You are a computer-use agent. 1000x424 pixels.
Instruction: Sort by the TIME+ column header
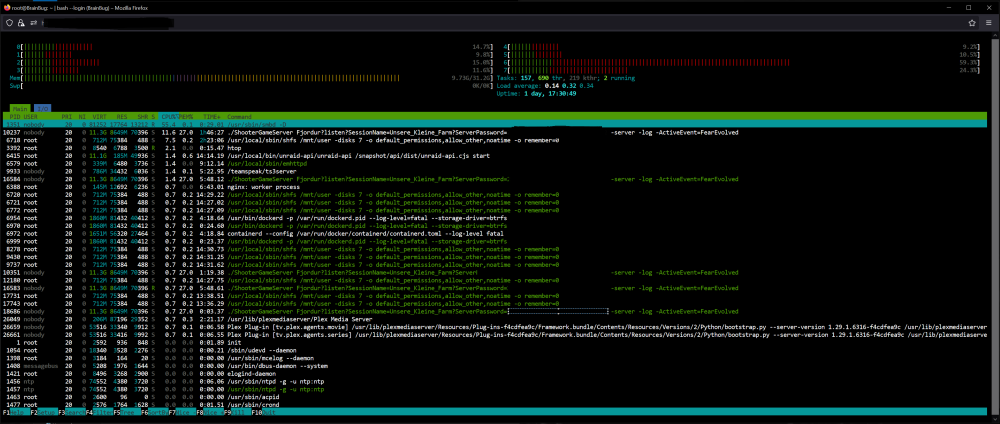(x=212, y=117)
